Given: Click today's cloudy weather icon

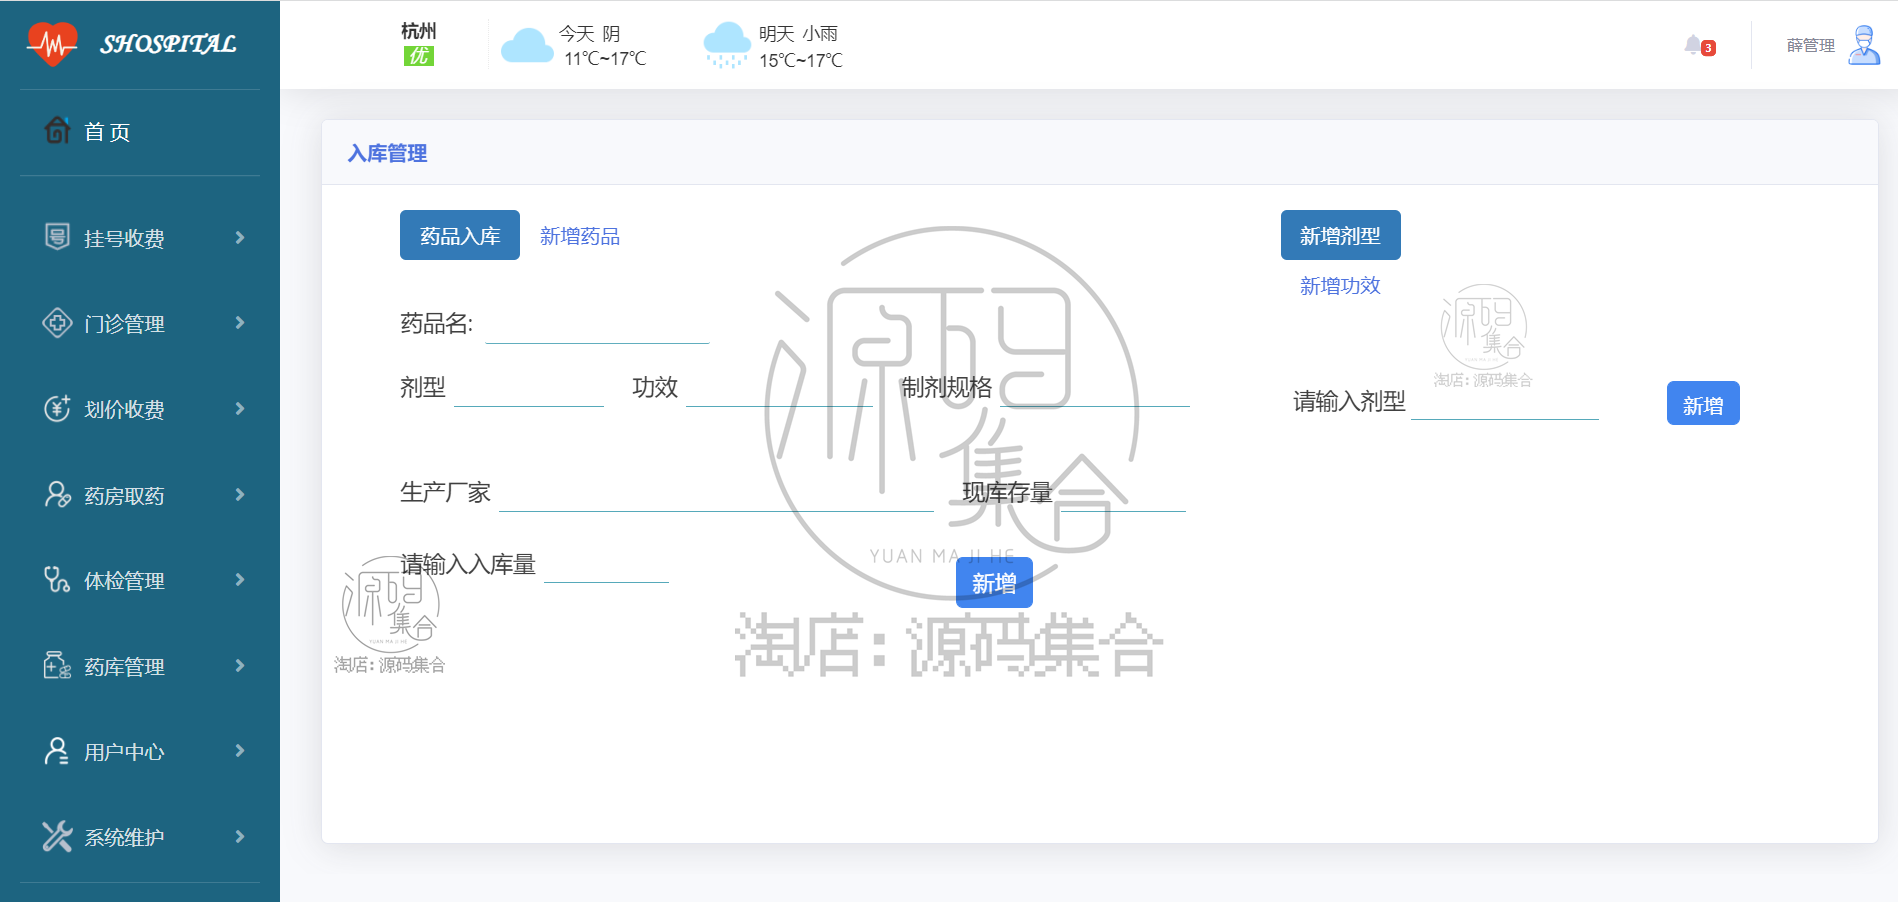Looking at the screenshot, I should pos(527,46).
